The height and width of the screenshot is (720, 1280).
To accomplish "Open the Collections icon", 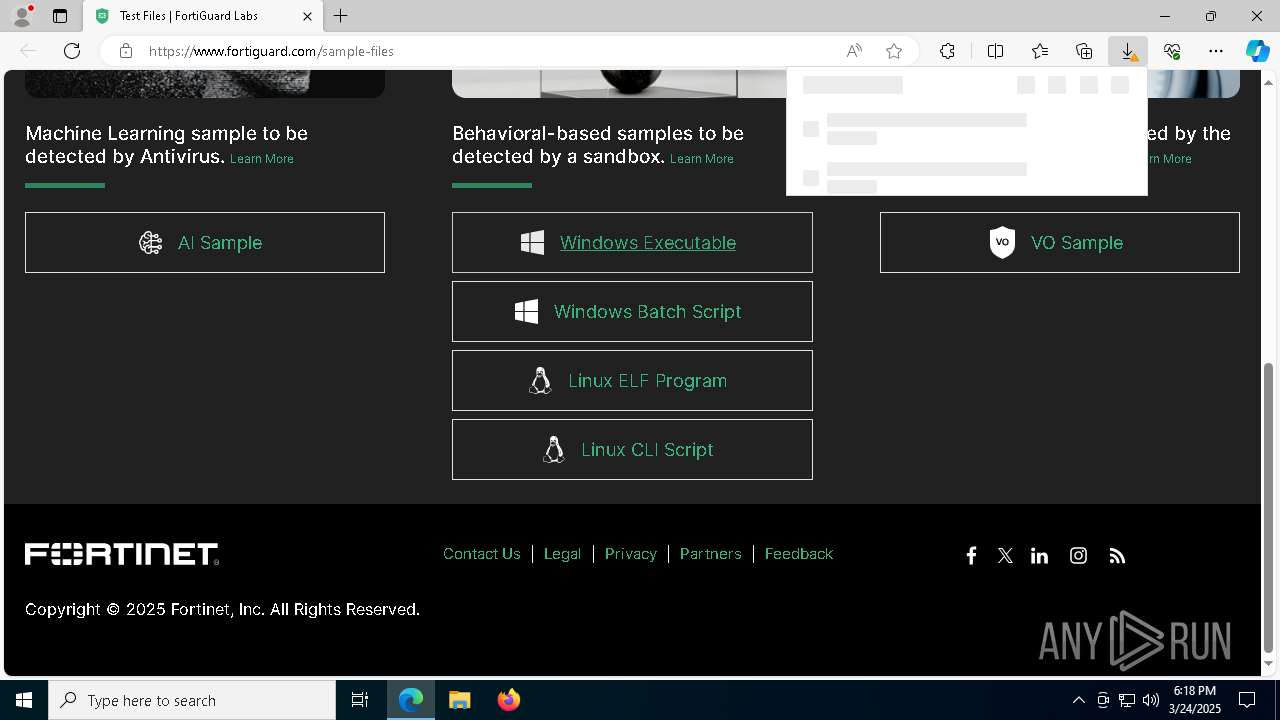I will tap(1084, 51).
